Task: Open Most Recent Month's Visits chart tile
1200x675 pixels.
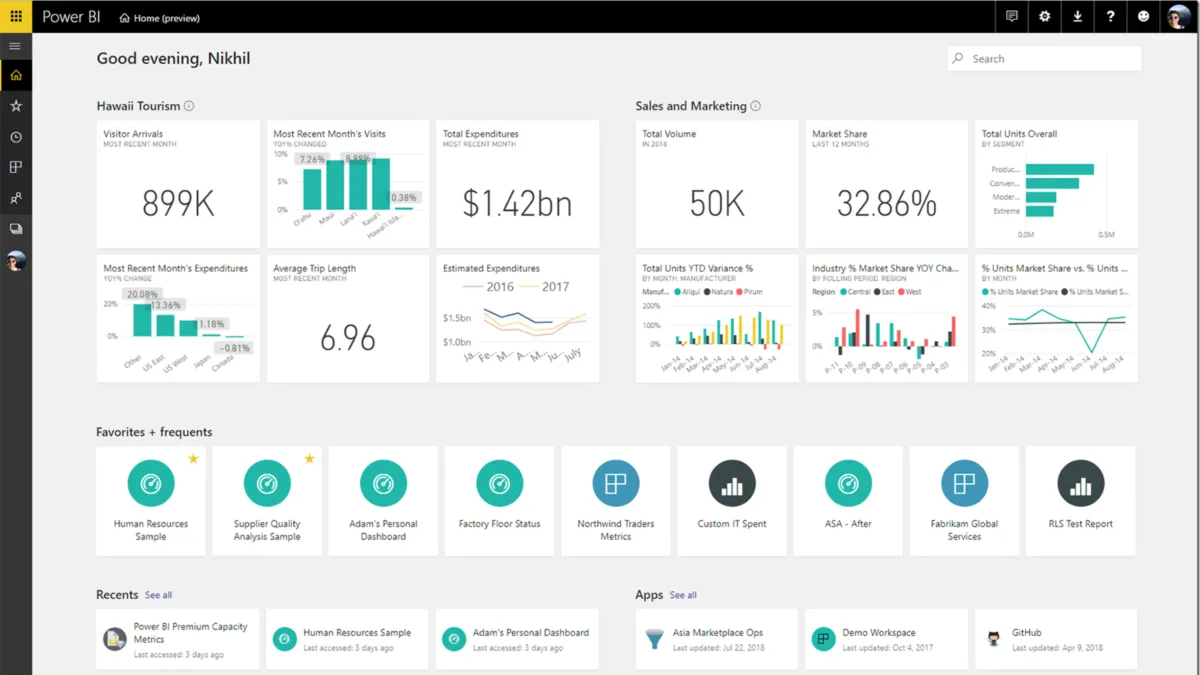Action: click(x=347, y=184)
